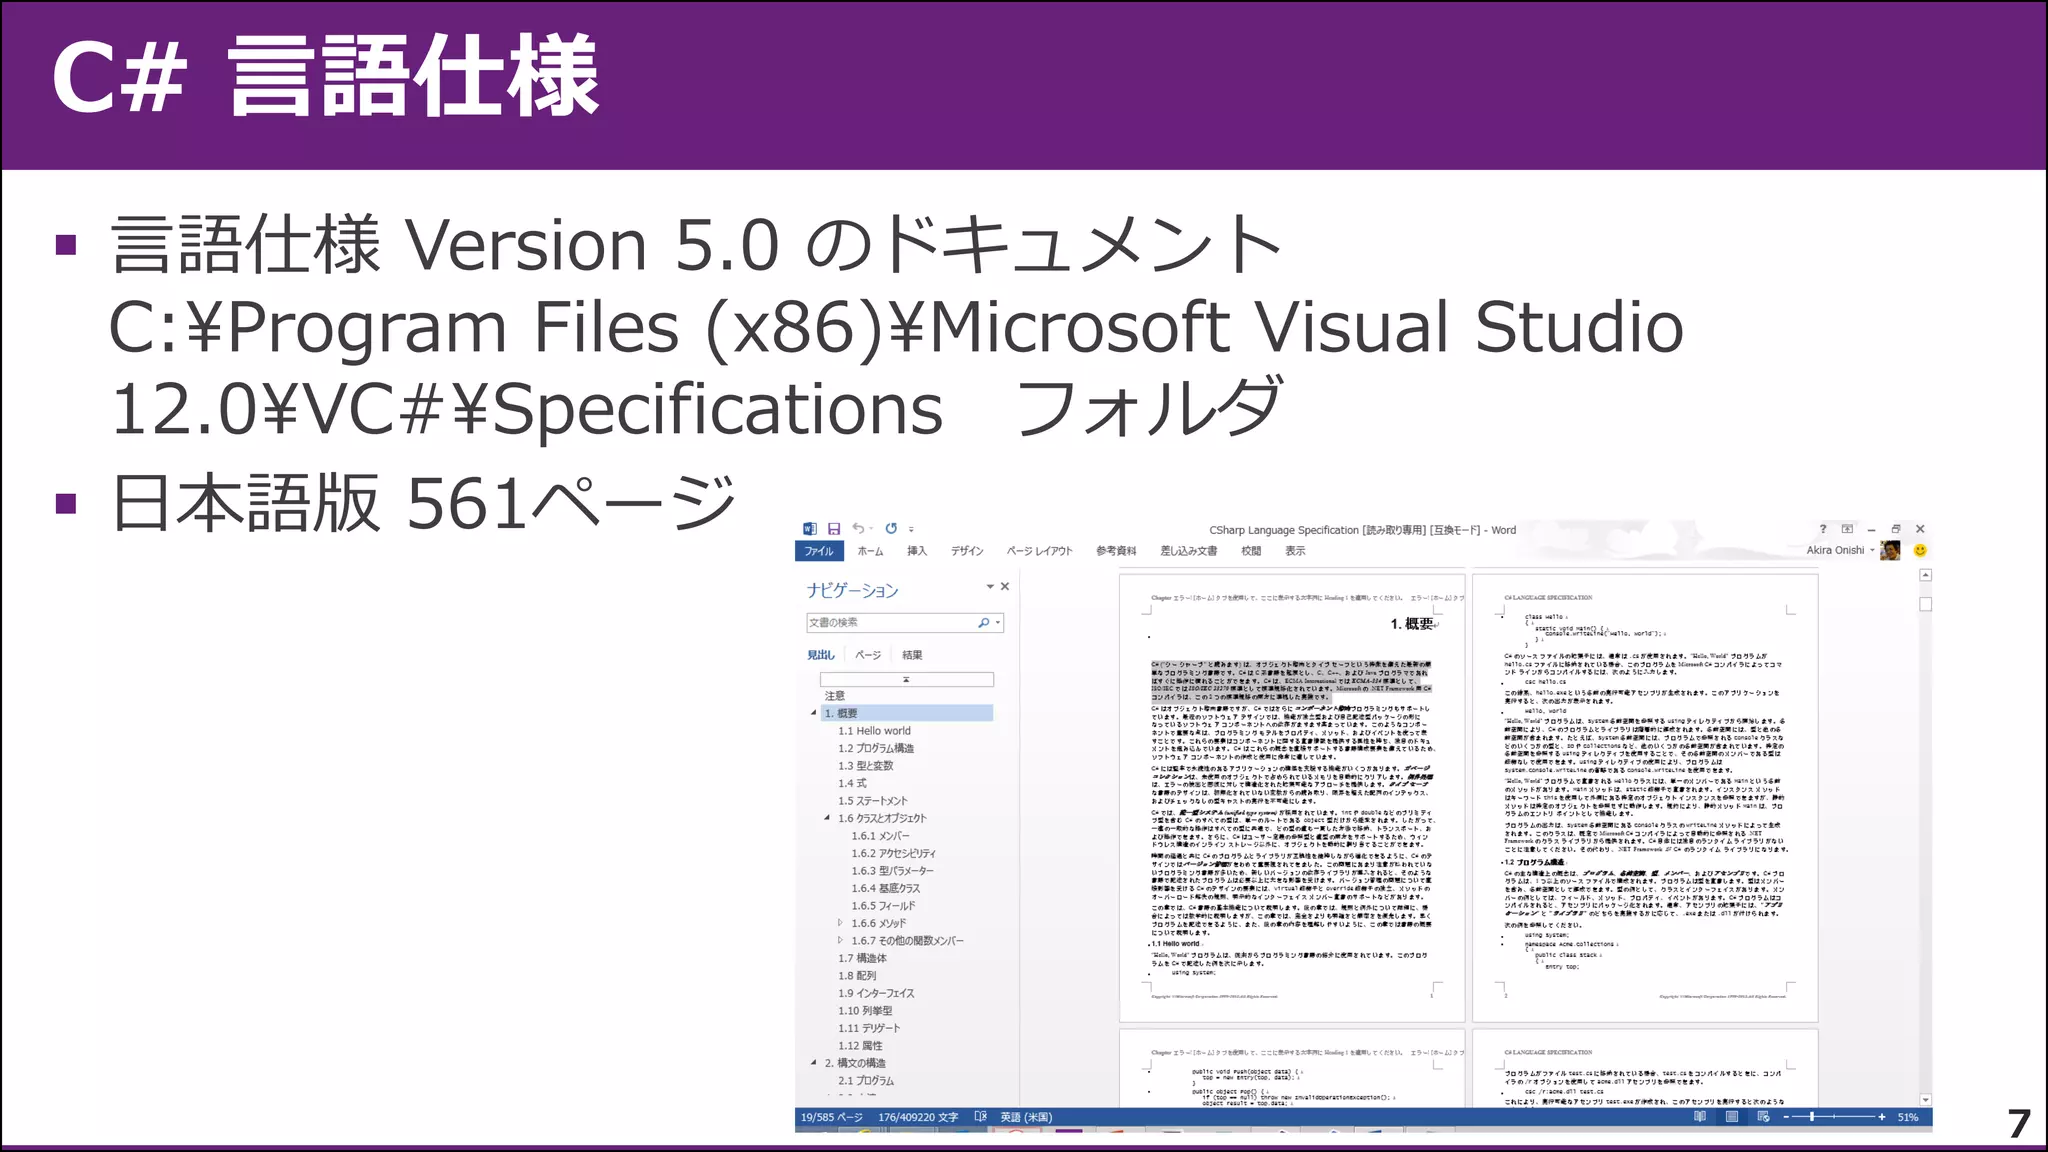Switch to Web Layout view icon
2048x1152 pixels.
click(1762, 1117)
